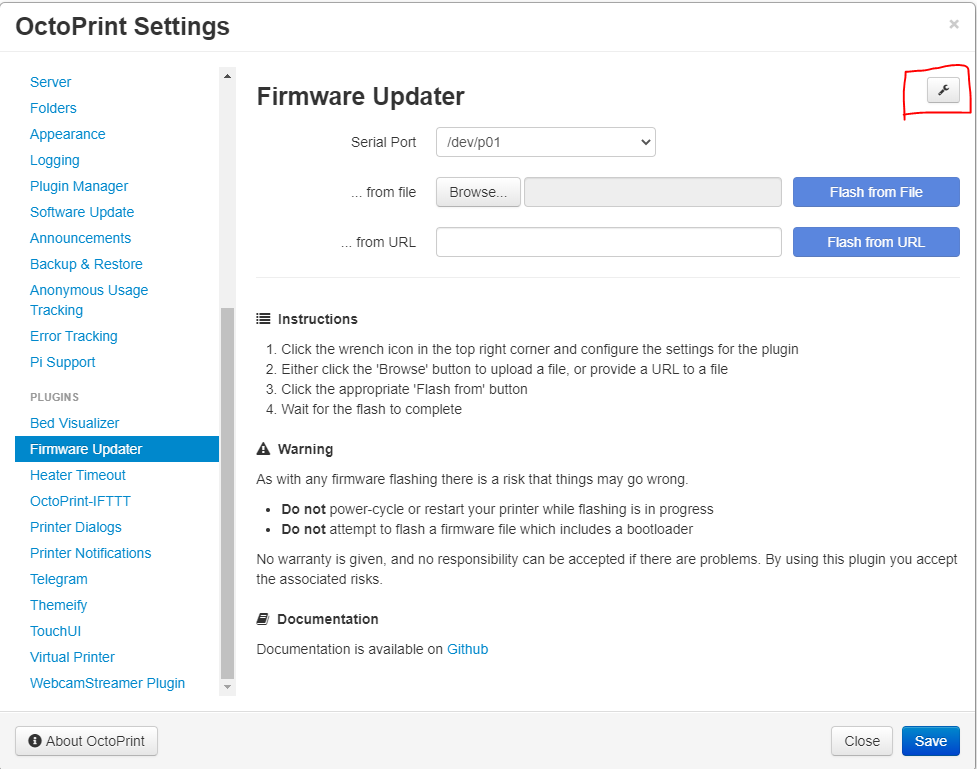Screen dimensions: 977x769
Task: Open Server settings
Action: (x=50, y=82)
